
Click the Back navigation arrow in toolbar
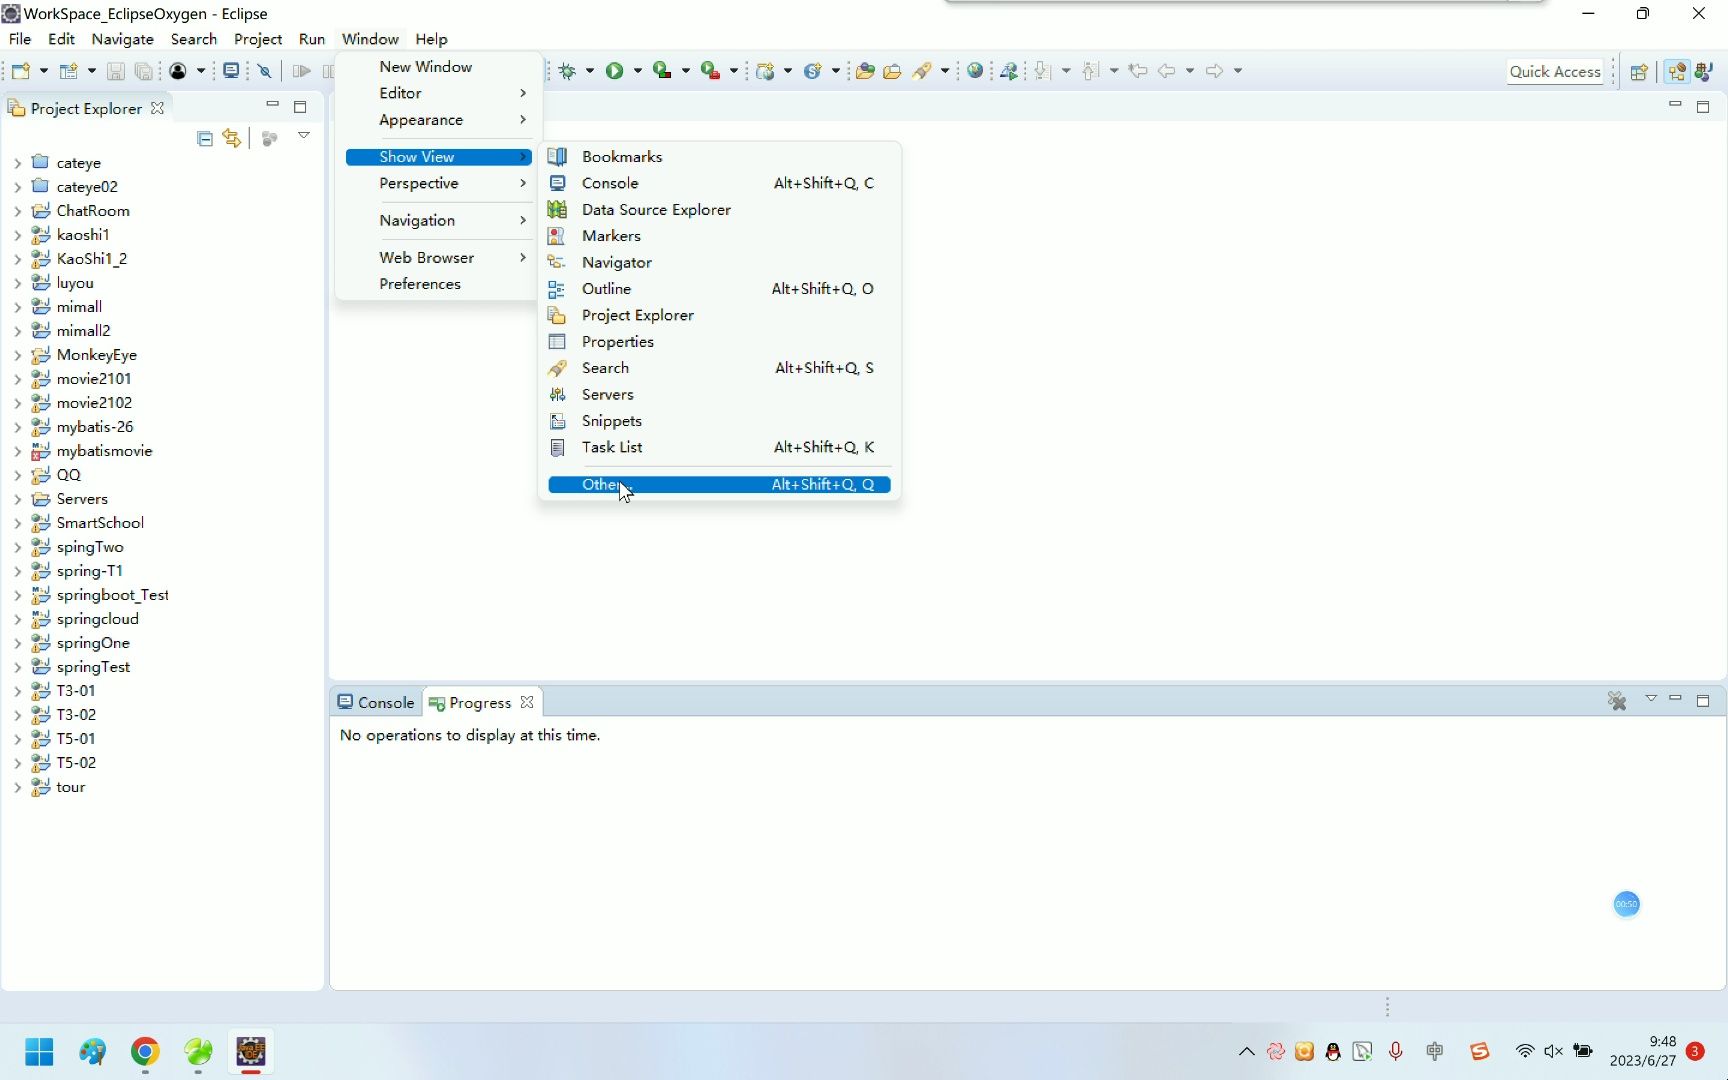pos(1166,71)
